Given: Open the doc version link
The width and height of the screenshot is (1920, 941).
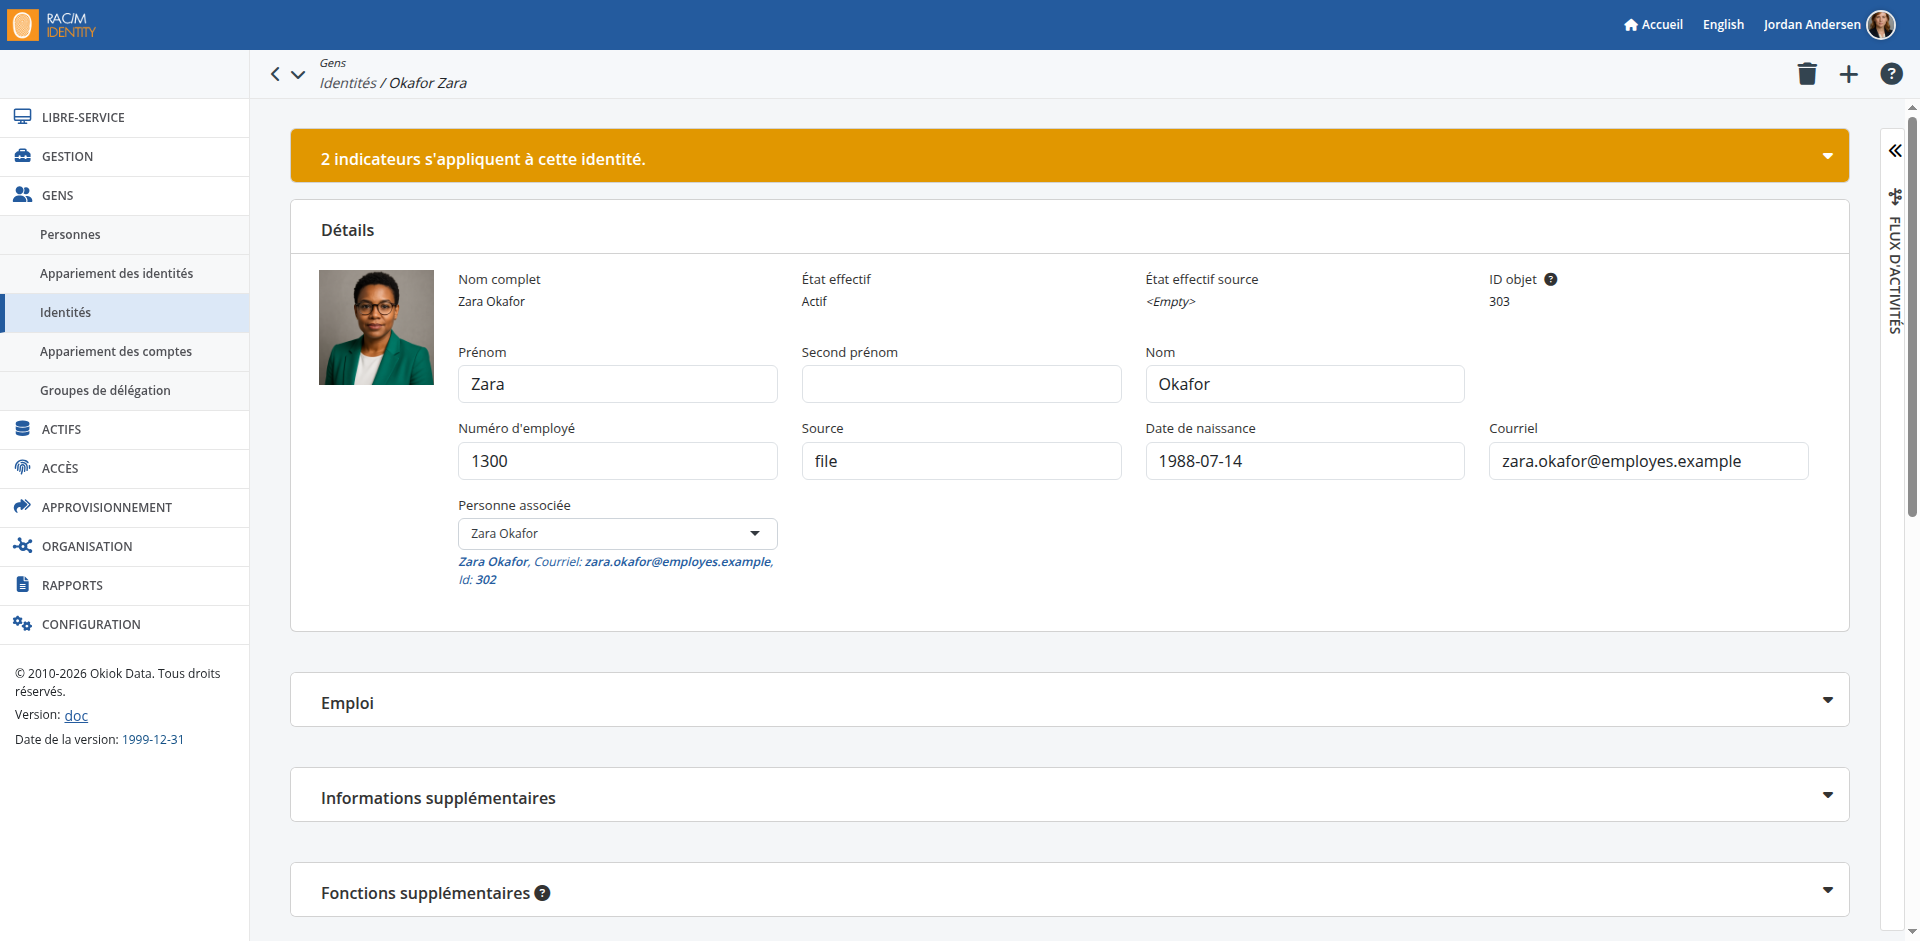Looking at the screenshot, I should [x=76, y=716].
